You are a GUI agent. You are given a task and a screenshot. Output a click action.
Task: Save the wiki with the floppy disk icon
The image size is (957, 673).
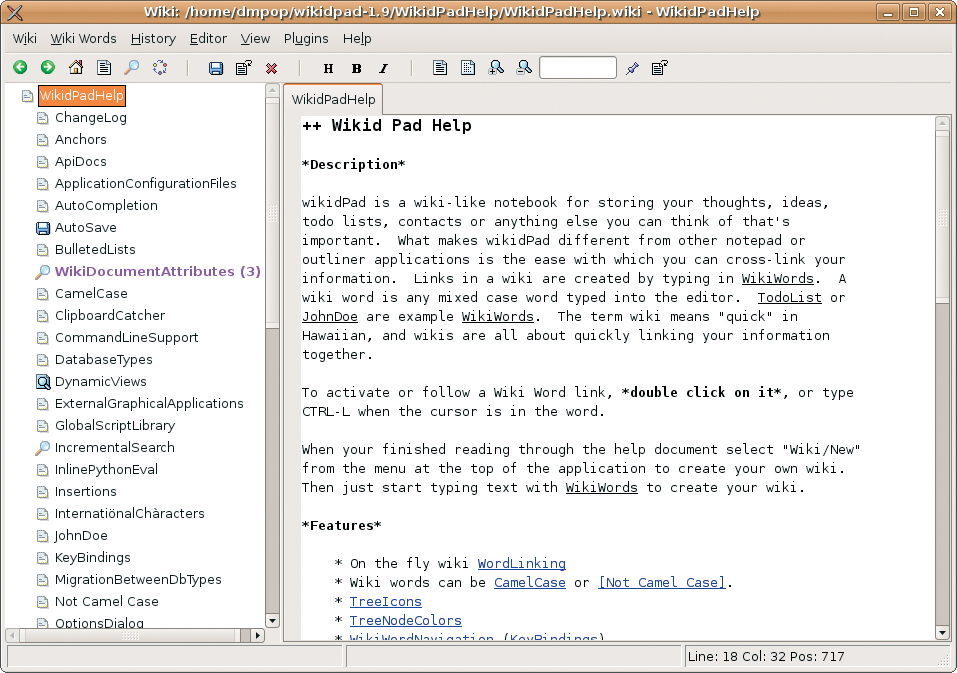(216, 68)
